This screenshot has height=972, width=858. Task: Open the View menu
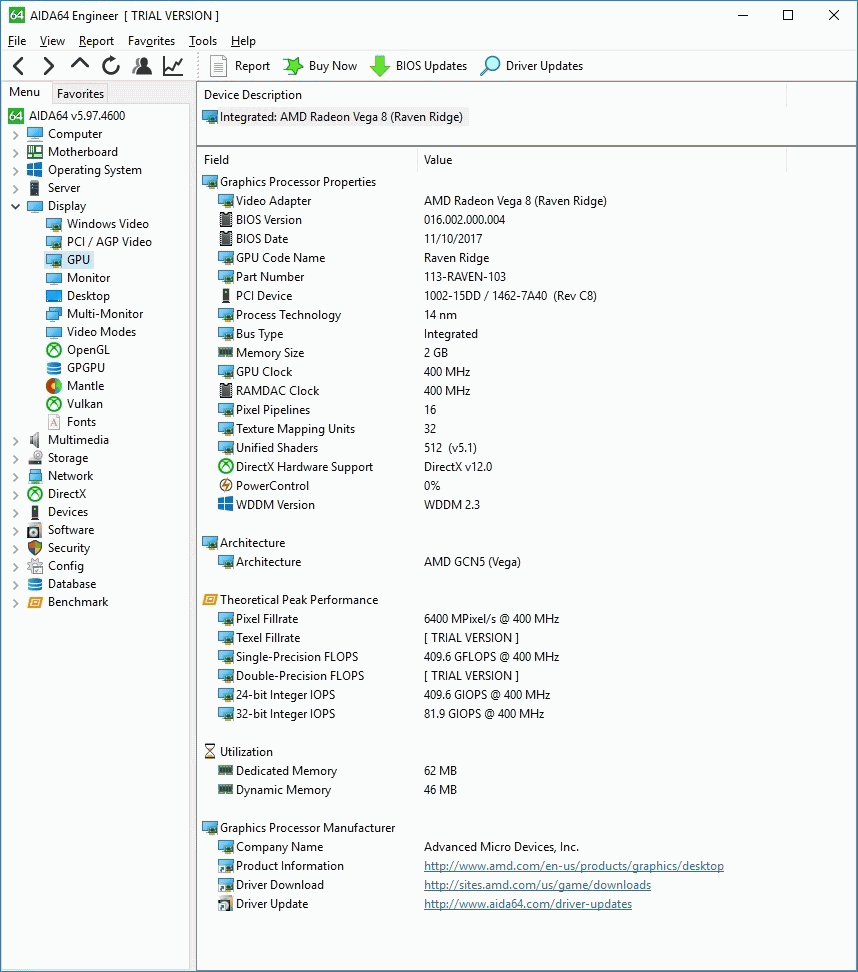(x=52, y=41)
